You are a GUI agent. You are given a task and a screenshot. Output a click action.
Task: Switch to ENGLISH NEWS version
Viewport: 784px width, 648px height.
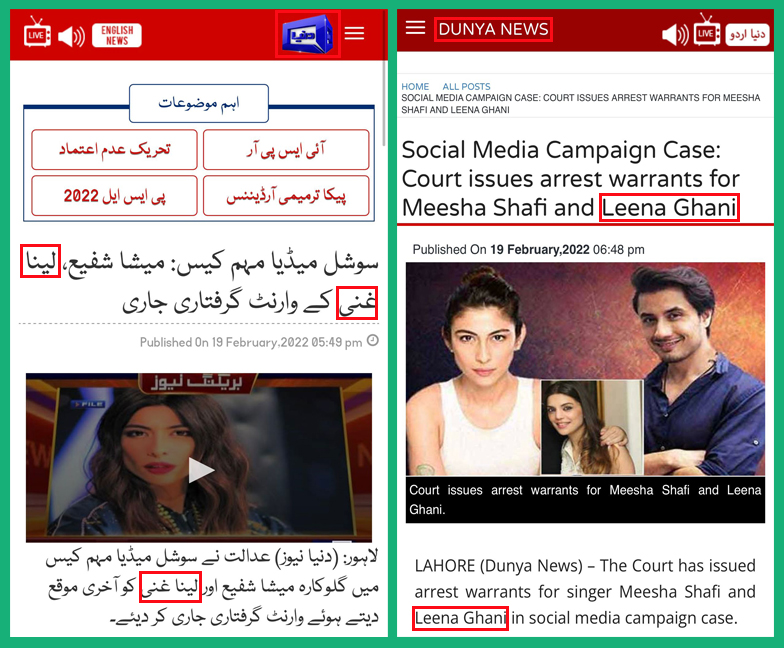(x=116, y=36)
